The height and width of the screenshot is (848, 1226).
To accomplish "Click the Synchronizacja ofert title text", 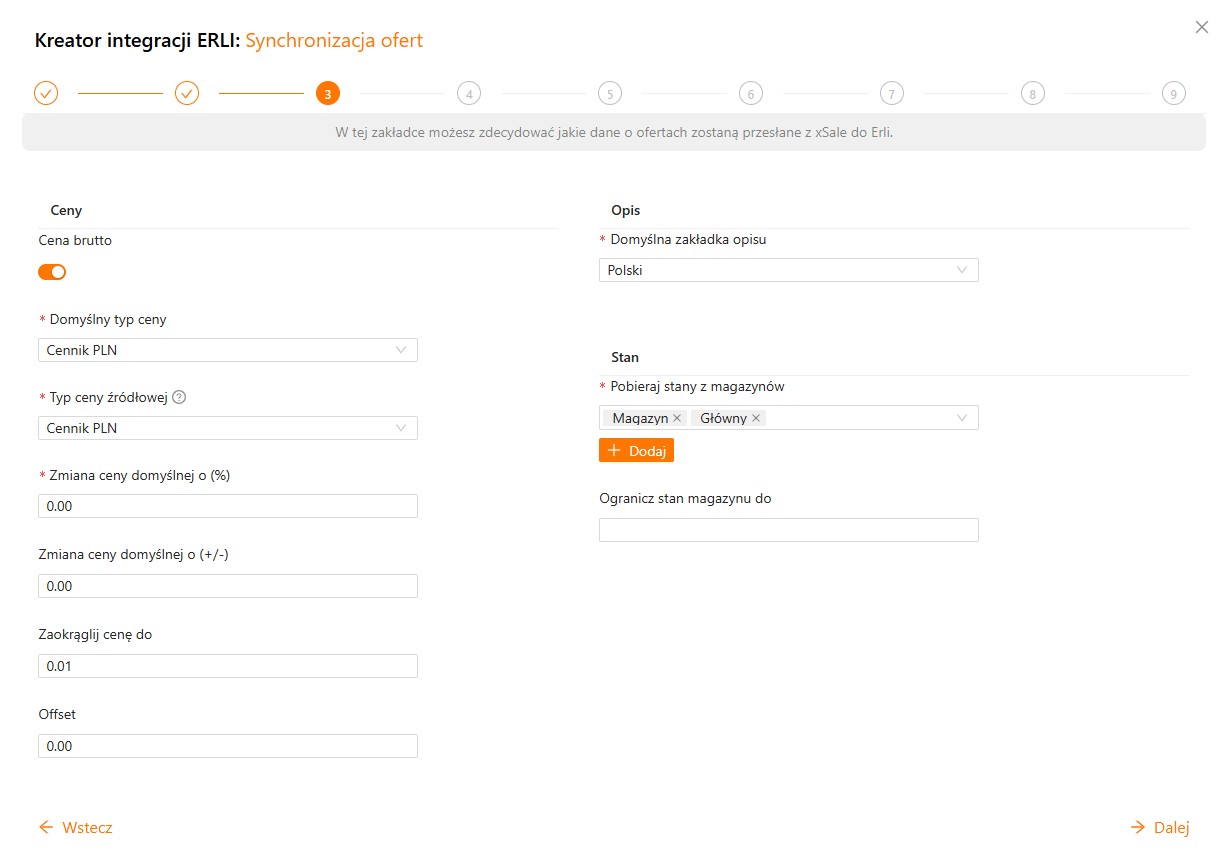I will pyautogui.click(x=334, y=41).
